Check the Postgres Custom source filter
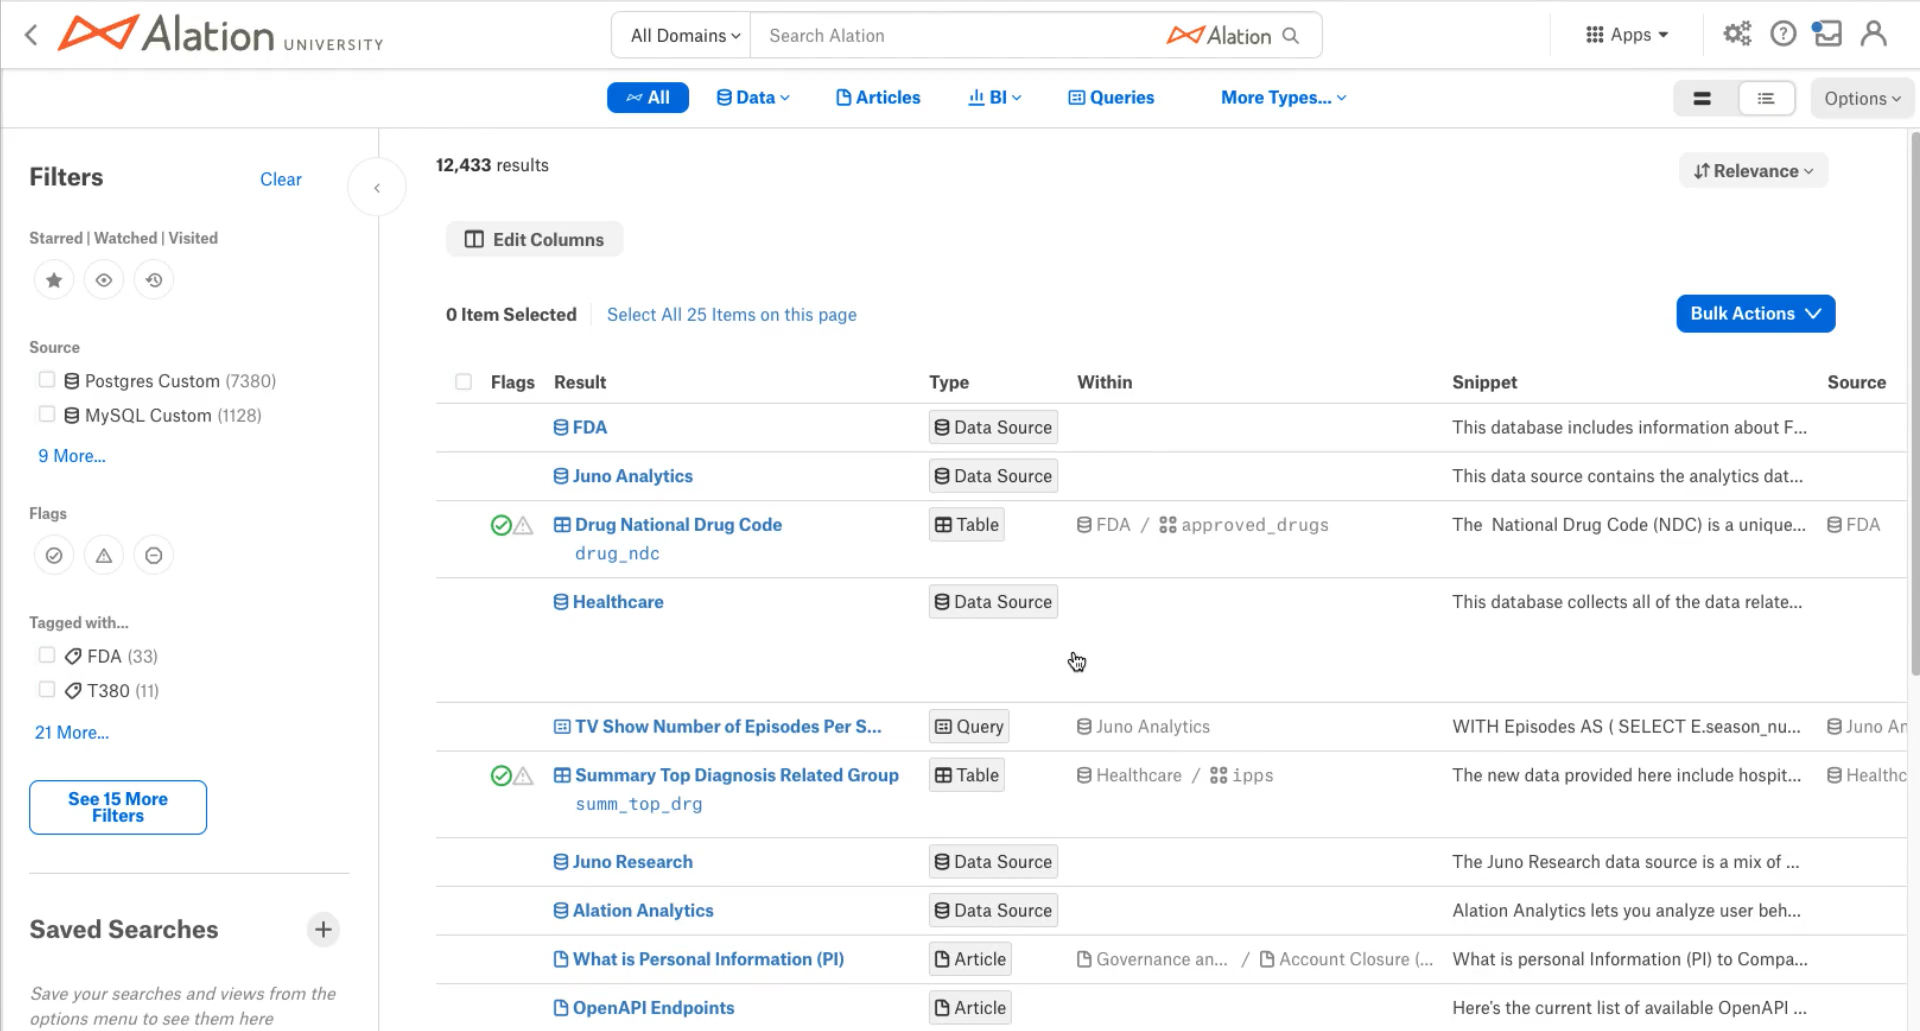Viewport: 1920px width, 1031px height. pos(47,380)
